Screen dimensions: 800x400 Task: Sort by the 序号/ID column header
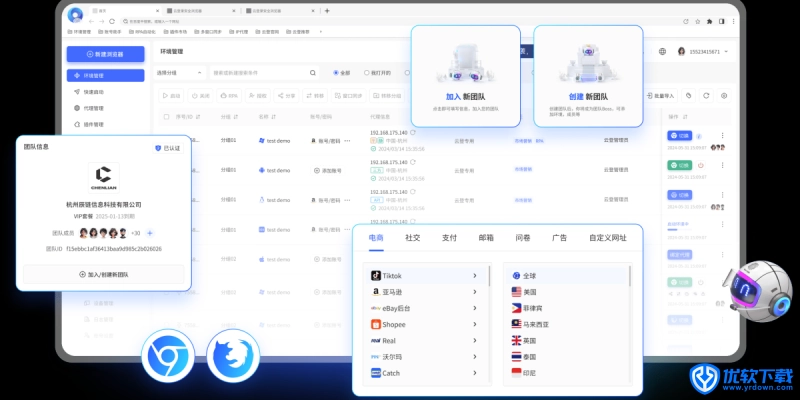point(188,117)
